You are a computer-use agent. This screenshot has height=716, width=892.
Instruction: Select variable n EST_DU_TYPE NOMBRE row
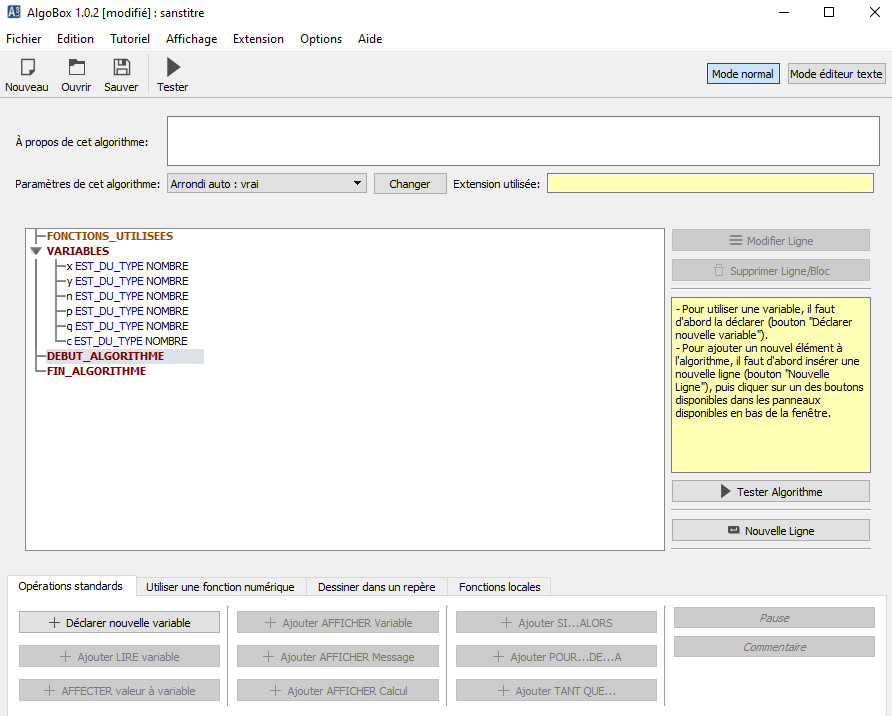pos(127,296)
